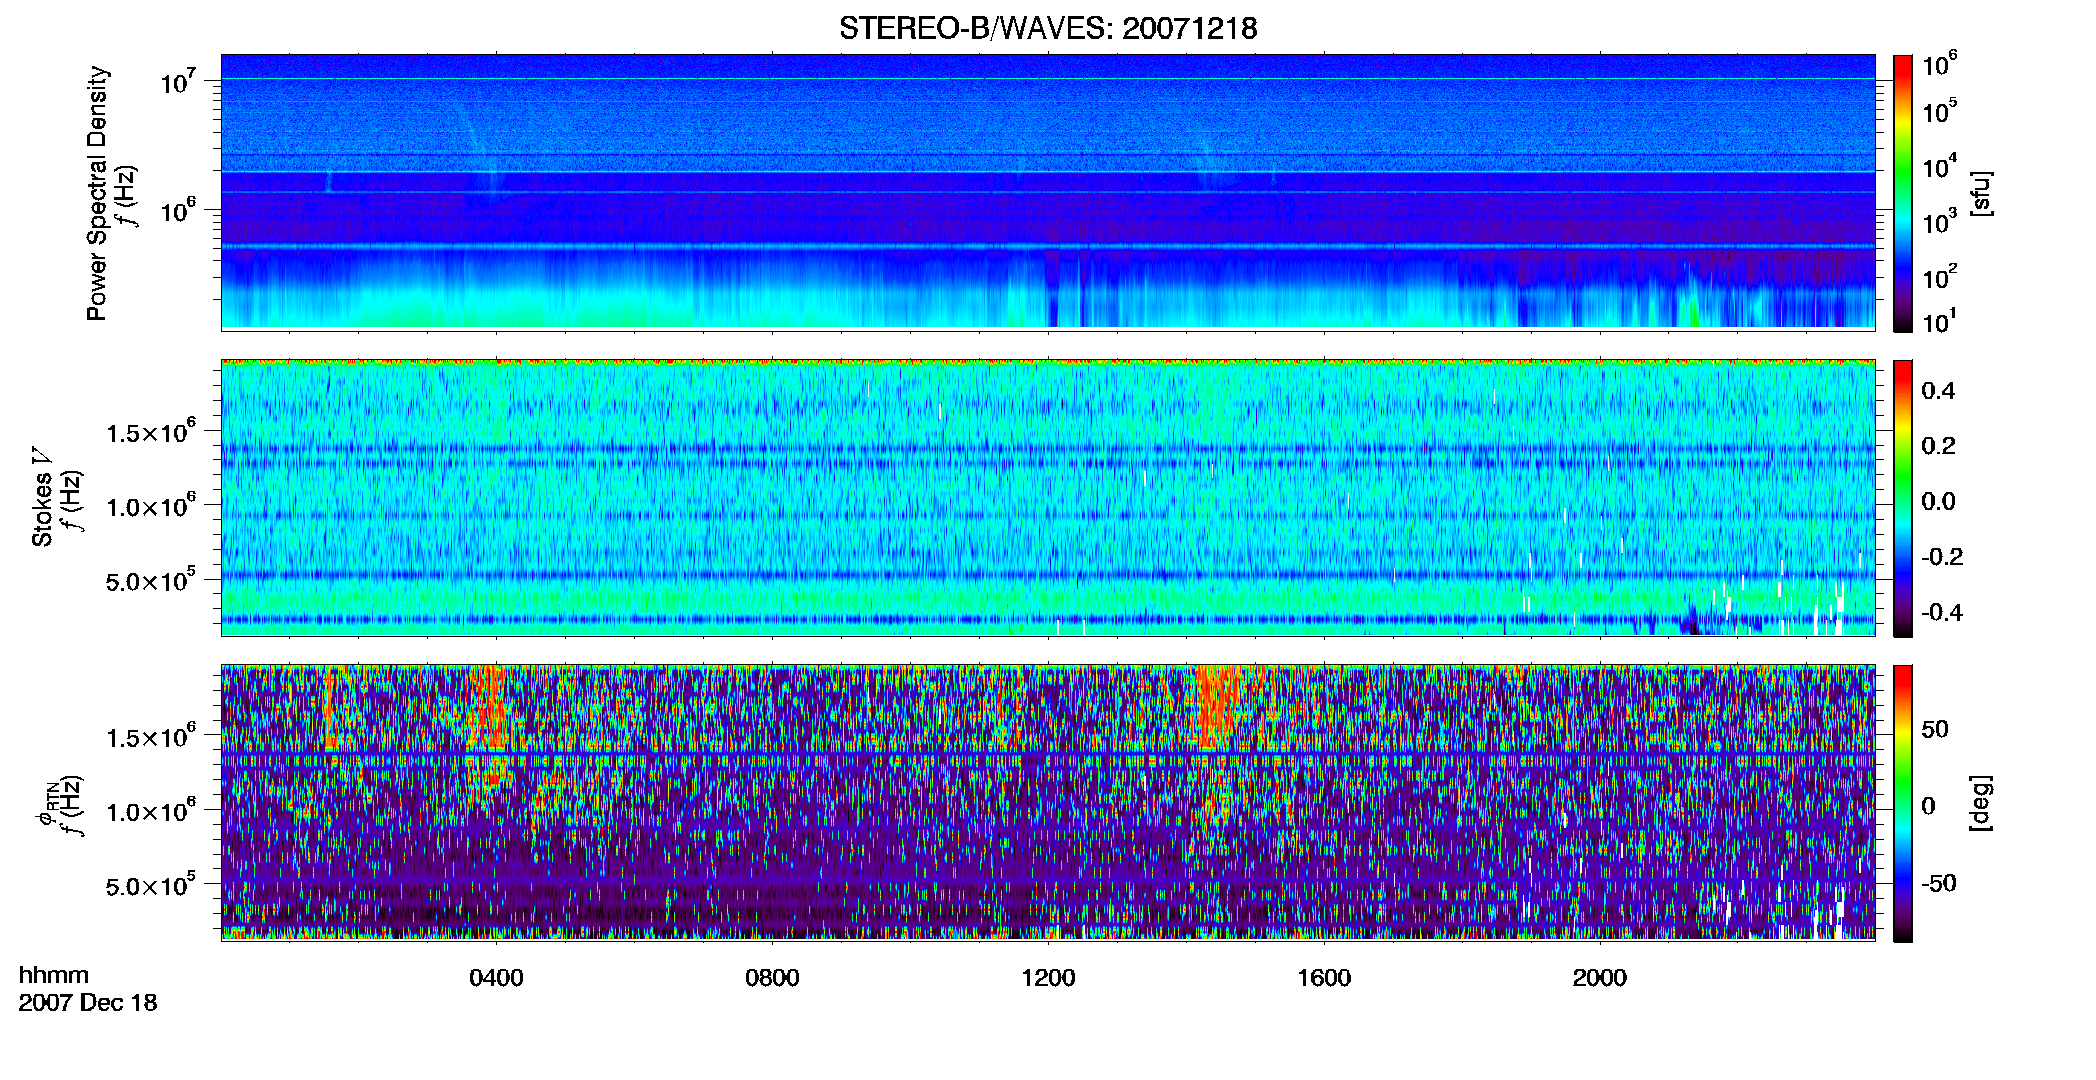
Task: Click the Stokes V spectrogram panel
Action: pos(1048,497)
